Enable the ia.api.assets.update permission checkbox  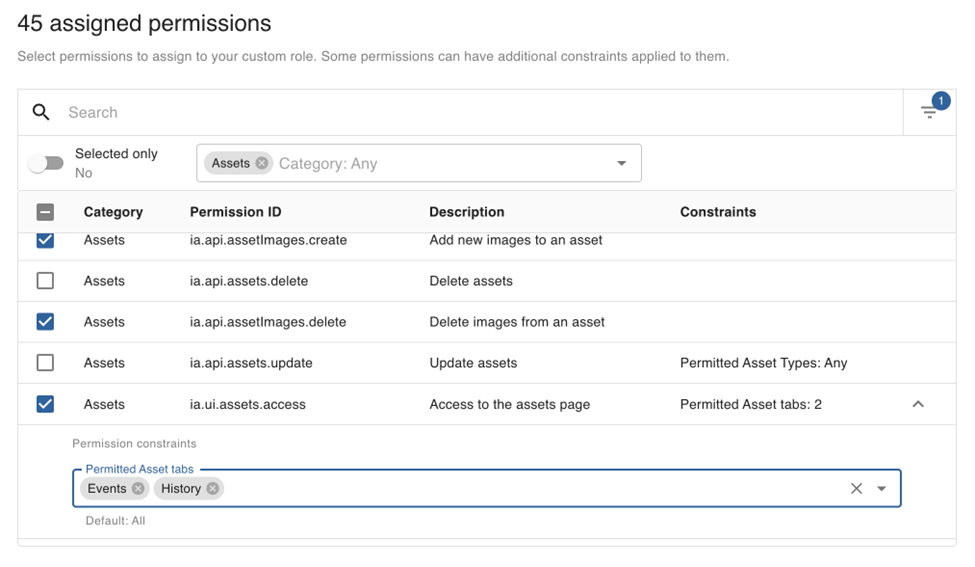(45, 363)
